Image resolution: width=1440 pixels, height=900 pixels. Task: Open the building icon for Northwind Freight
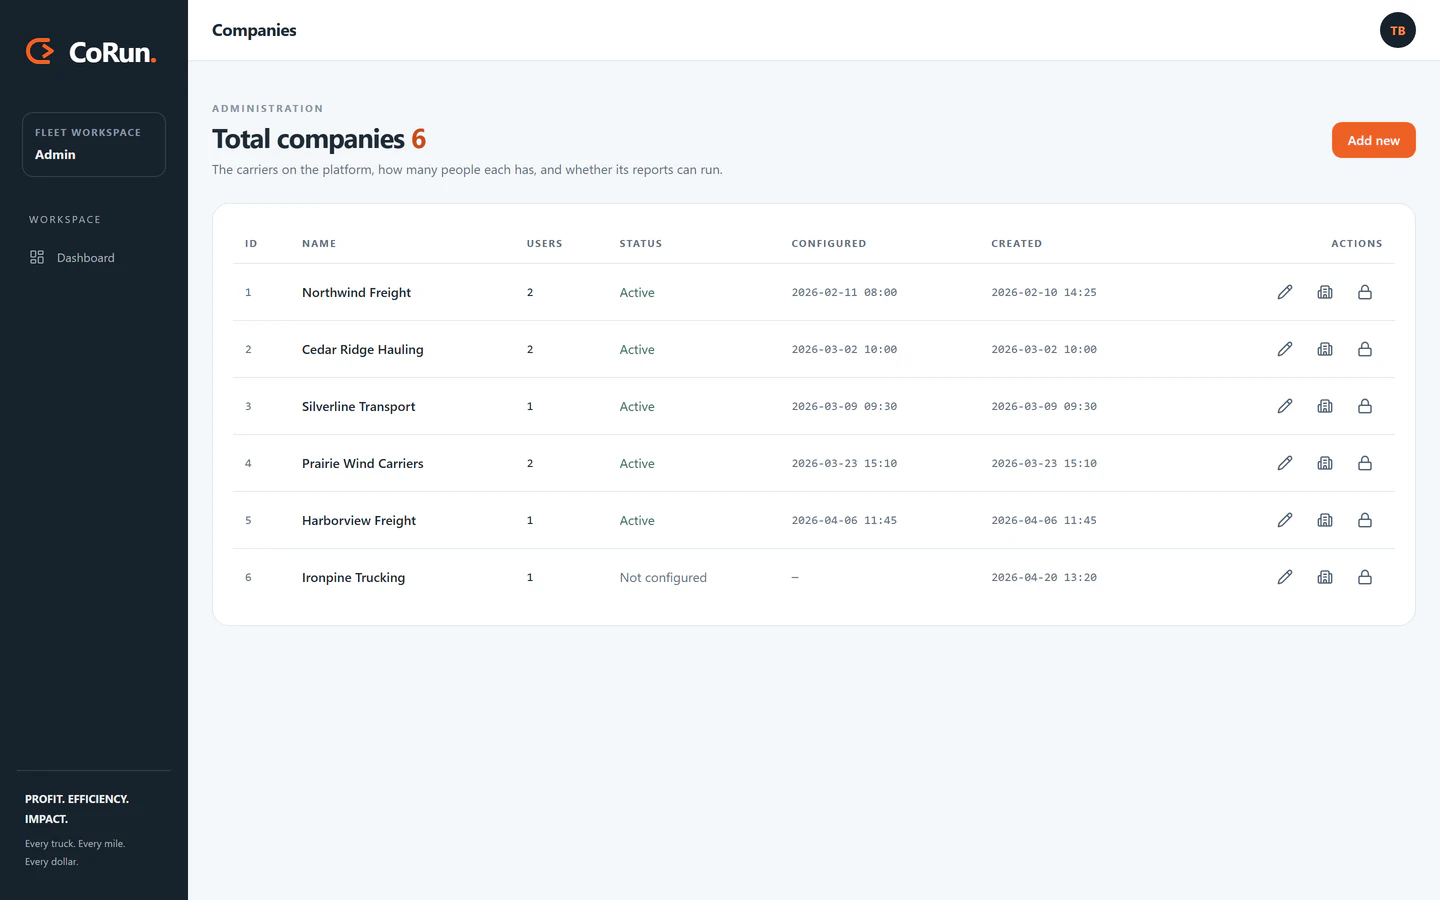pos(1325,292)
